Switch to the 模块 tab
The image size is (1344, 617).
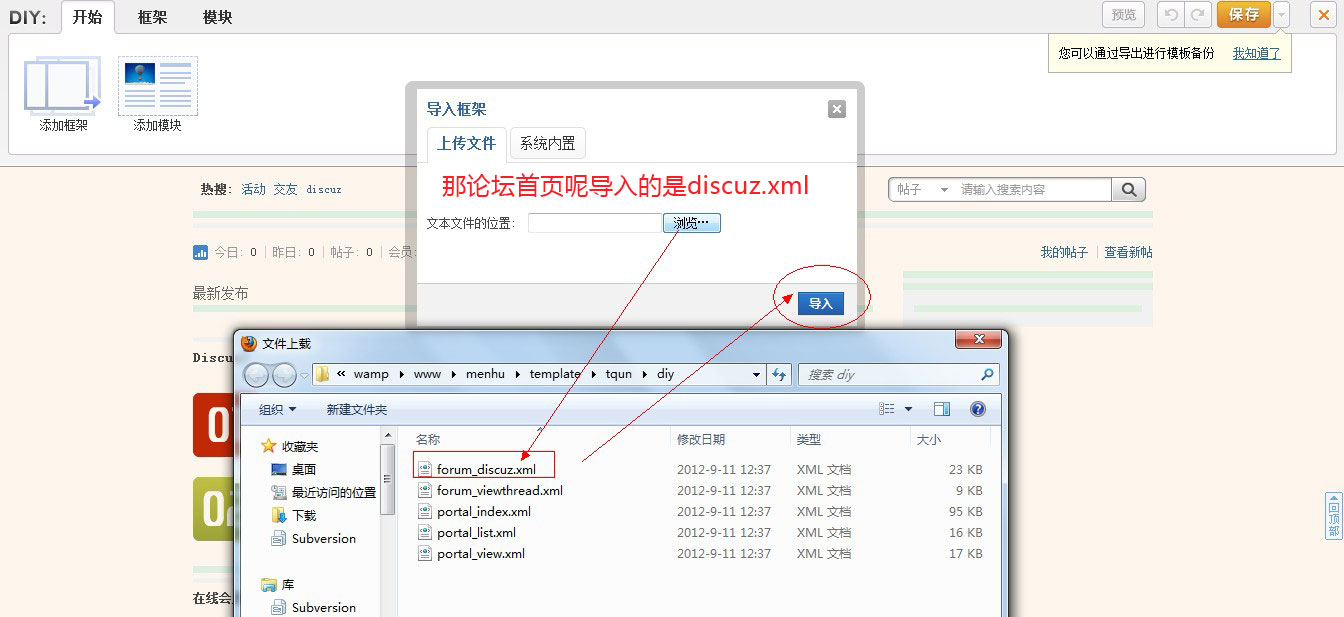coord(217,17)
